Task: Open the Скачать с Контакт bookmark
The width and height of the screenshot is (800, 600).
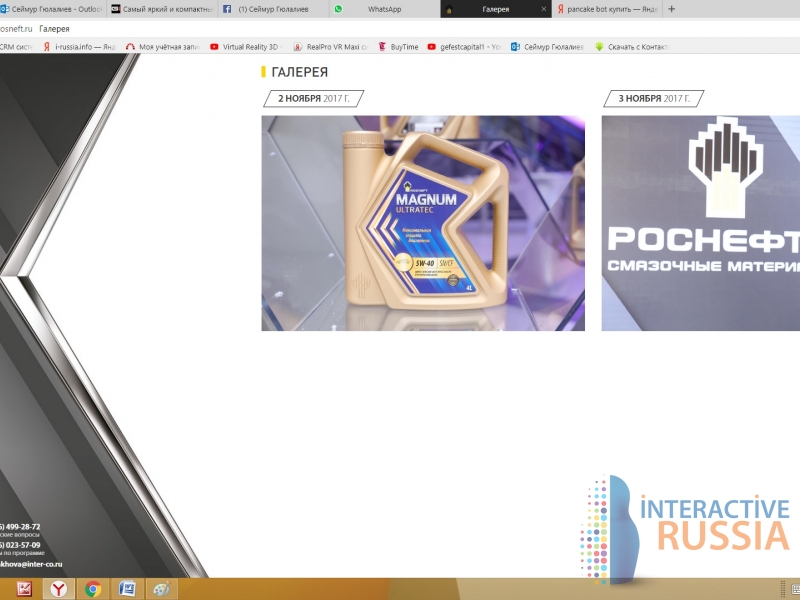Action: pos(632,47)
